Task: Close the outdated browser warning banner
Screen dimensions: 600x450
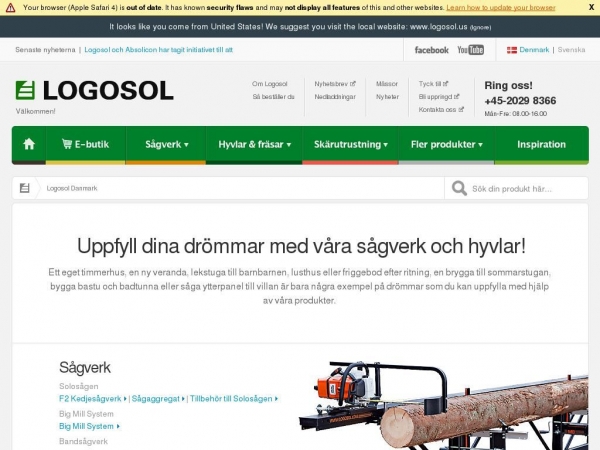Action: (592, 7)
